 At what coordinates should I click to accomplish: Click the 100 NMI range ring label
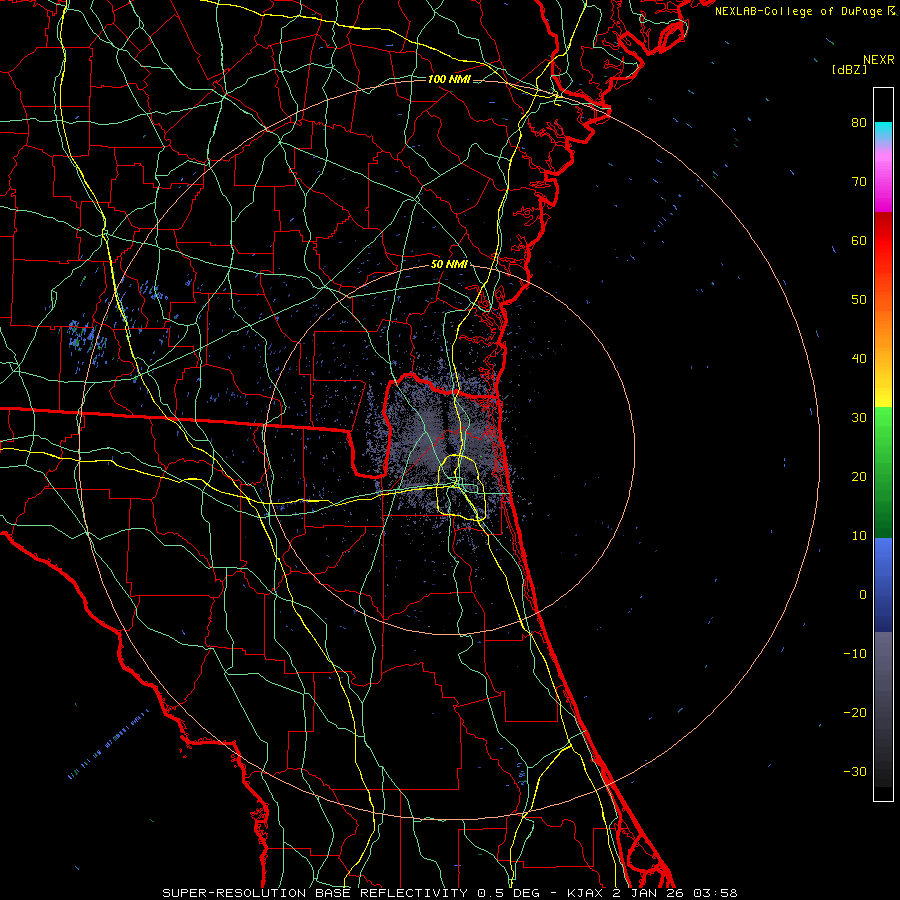click(449, 79)
